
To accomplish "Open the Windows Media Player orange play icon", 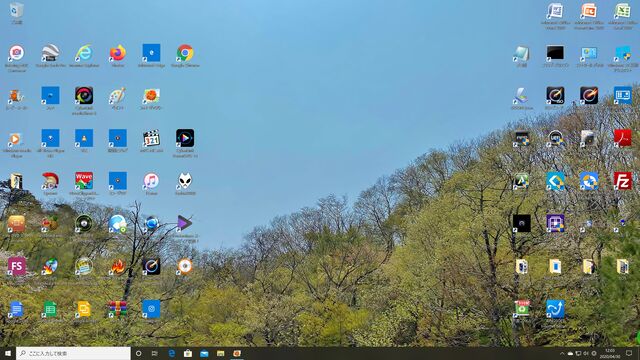I will 16,139.
